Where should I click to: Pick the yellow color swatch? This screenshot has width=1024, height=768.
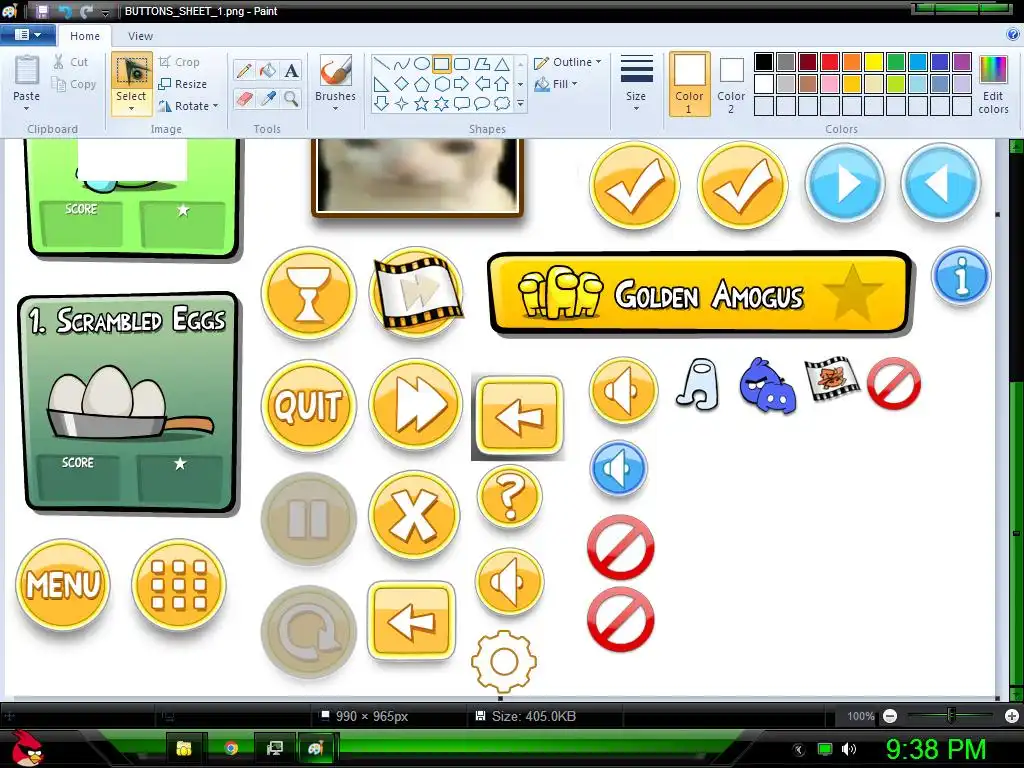click(x=874, y=62)
